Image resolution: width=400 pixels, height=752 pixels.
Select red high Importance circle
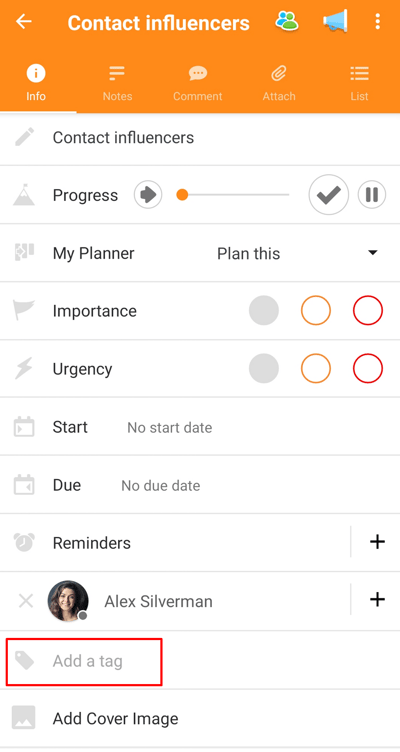368,310
